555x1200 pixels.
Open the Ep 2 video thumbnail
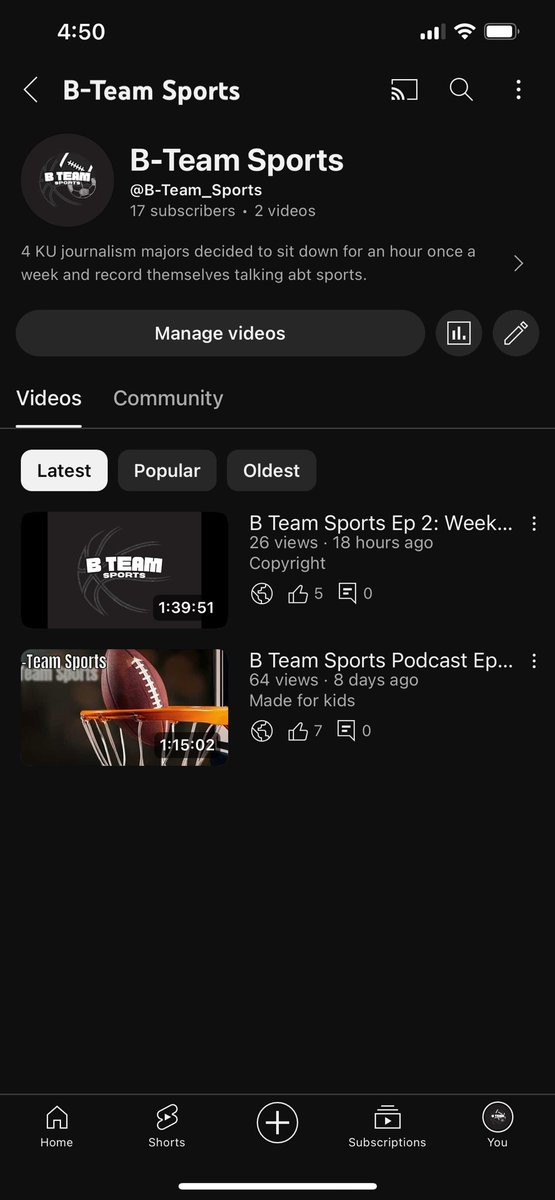point(124,570)
